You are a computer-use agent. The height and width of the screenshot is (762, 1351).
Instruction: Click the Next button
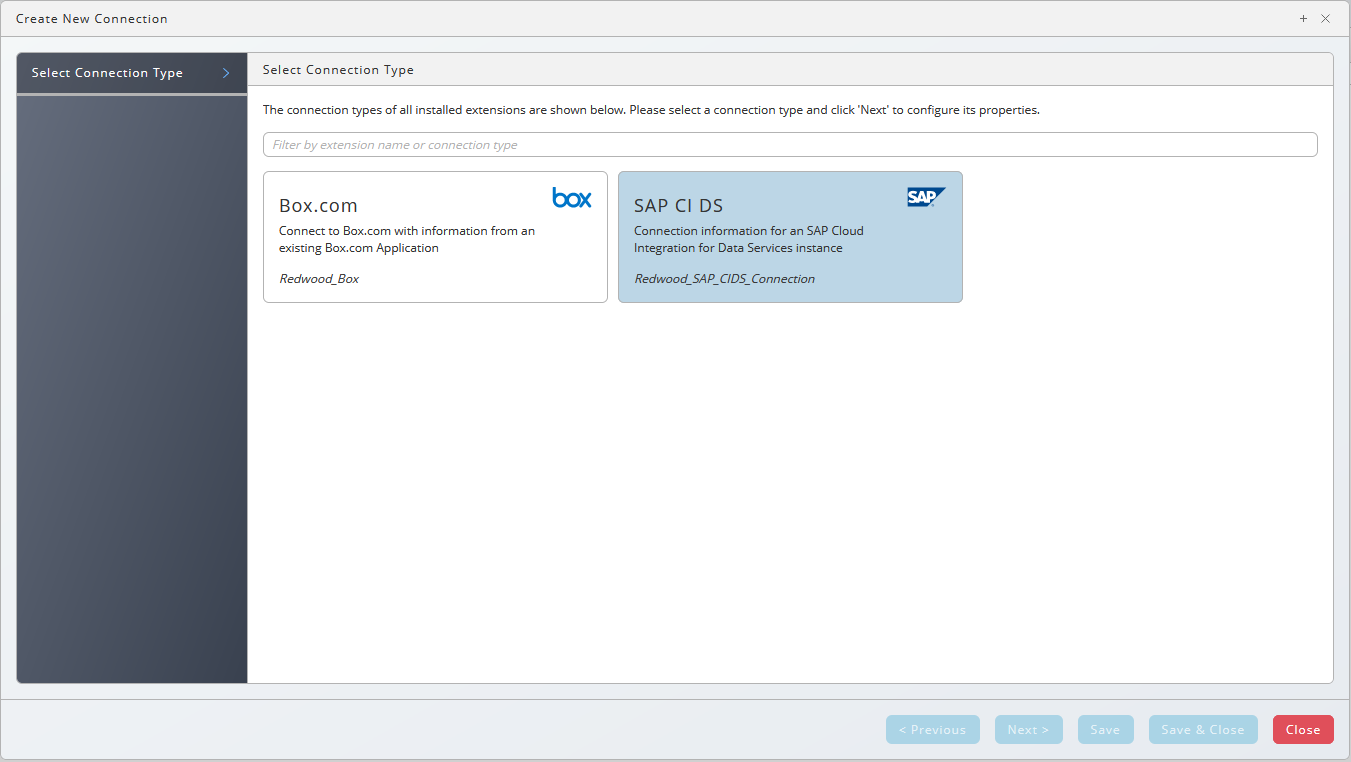1029,730
